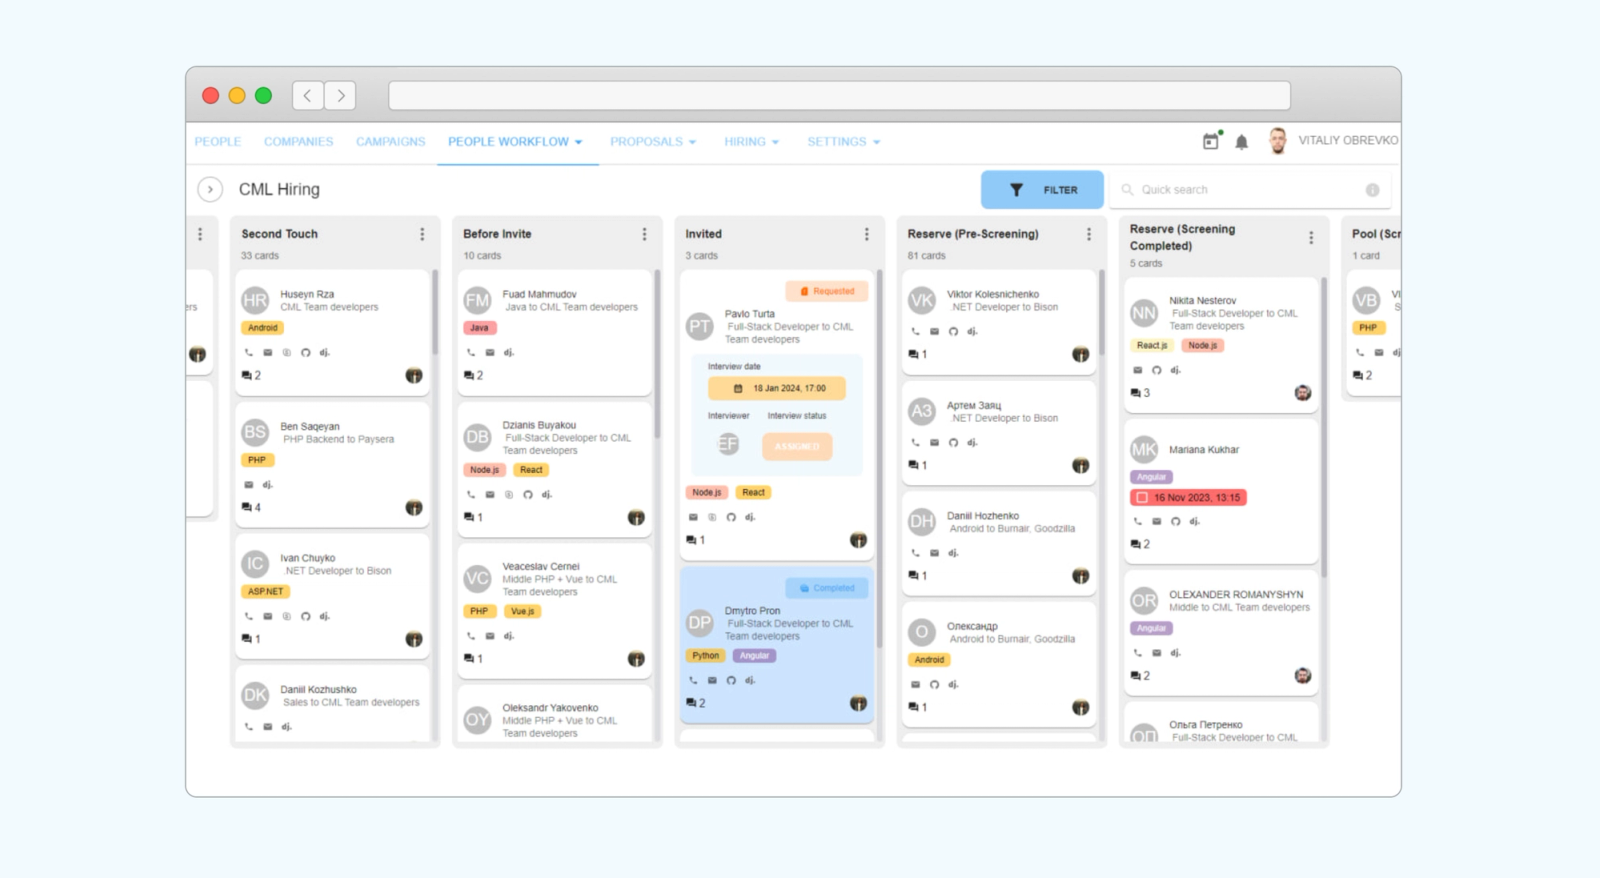Go to the CAMPAIGNS tab
This screenshot has width=1600, height=878.
391,142
